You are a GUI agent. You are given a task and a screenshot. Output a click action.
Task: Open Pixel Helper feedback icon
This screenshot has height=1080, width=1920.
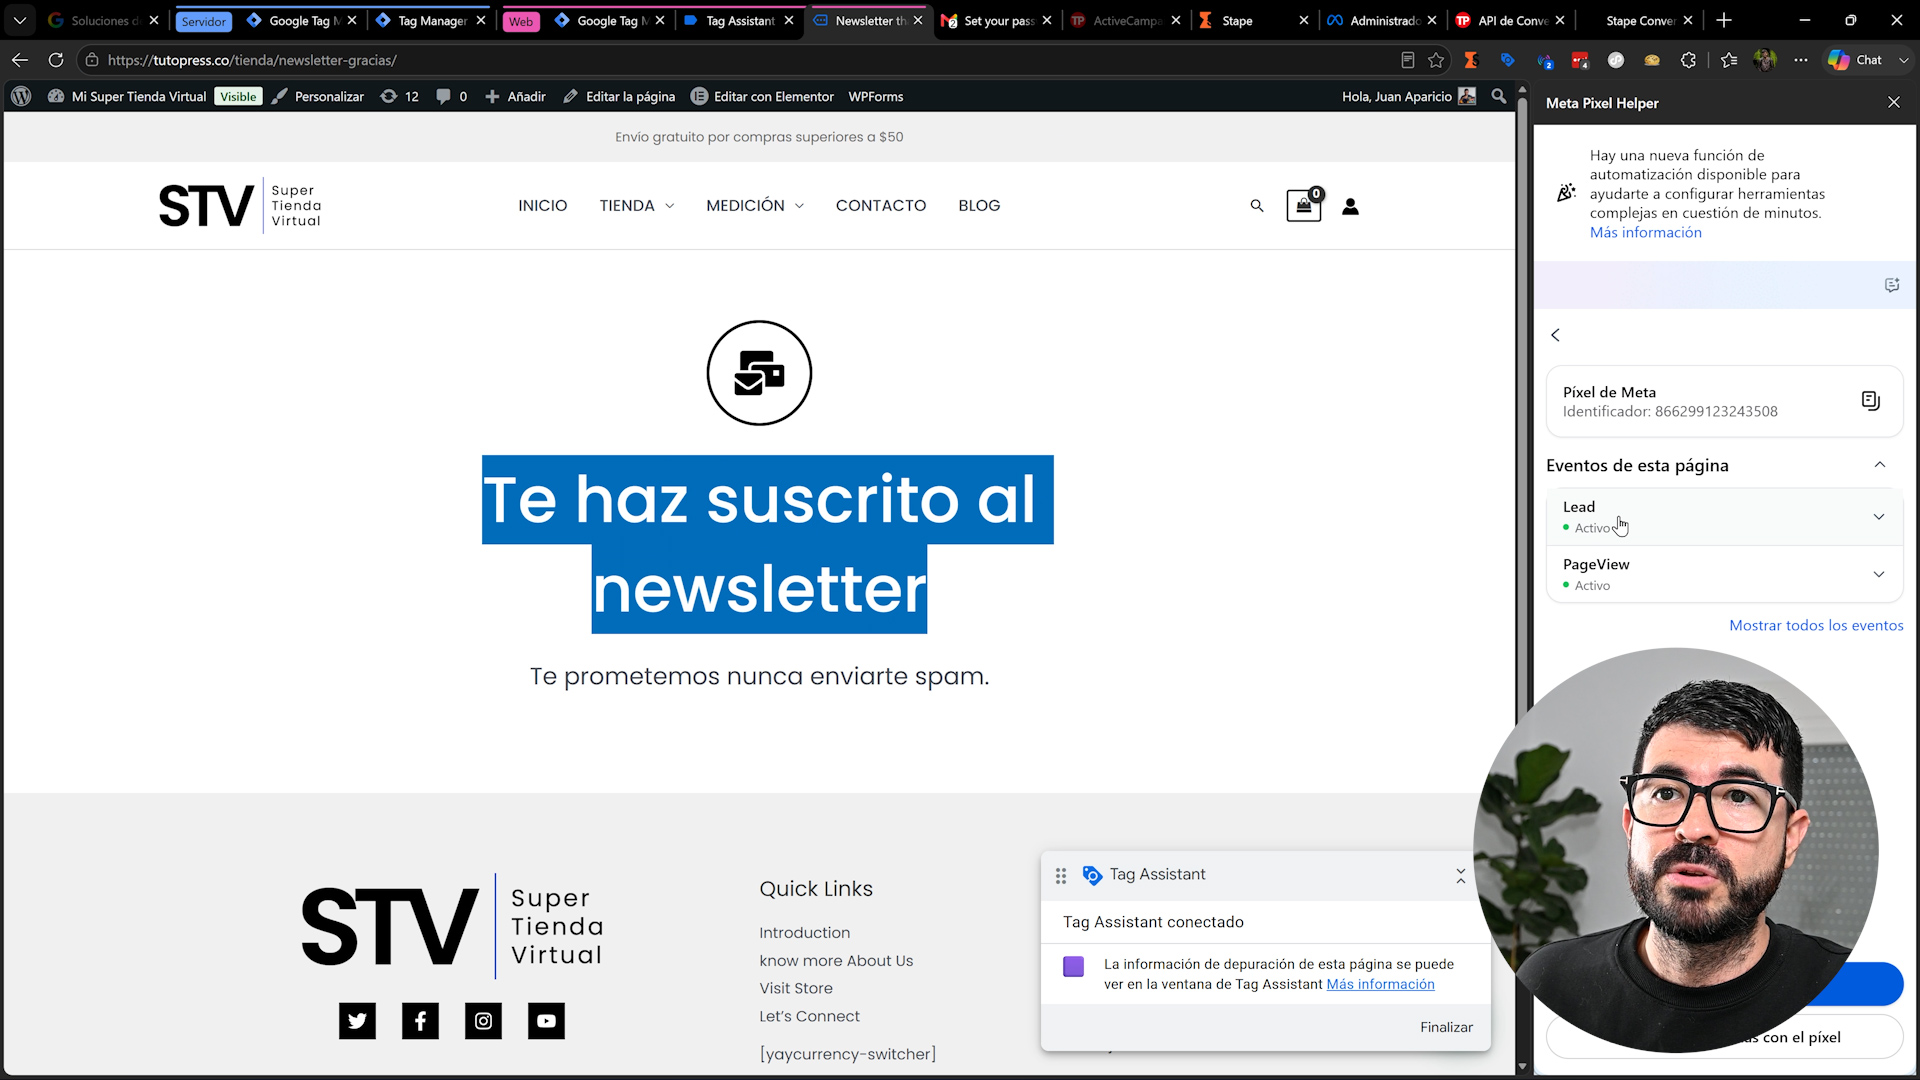[1892, 285]
